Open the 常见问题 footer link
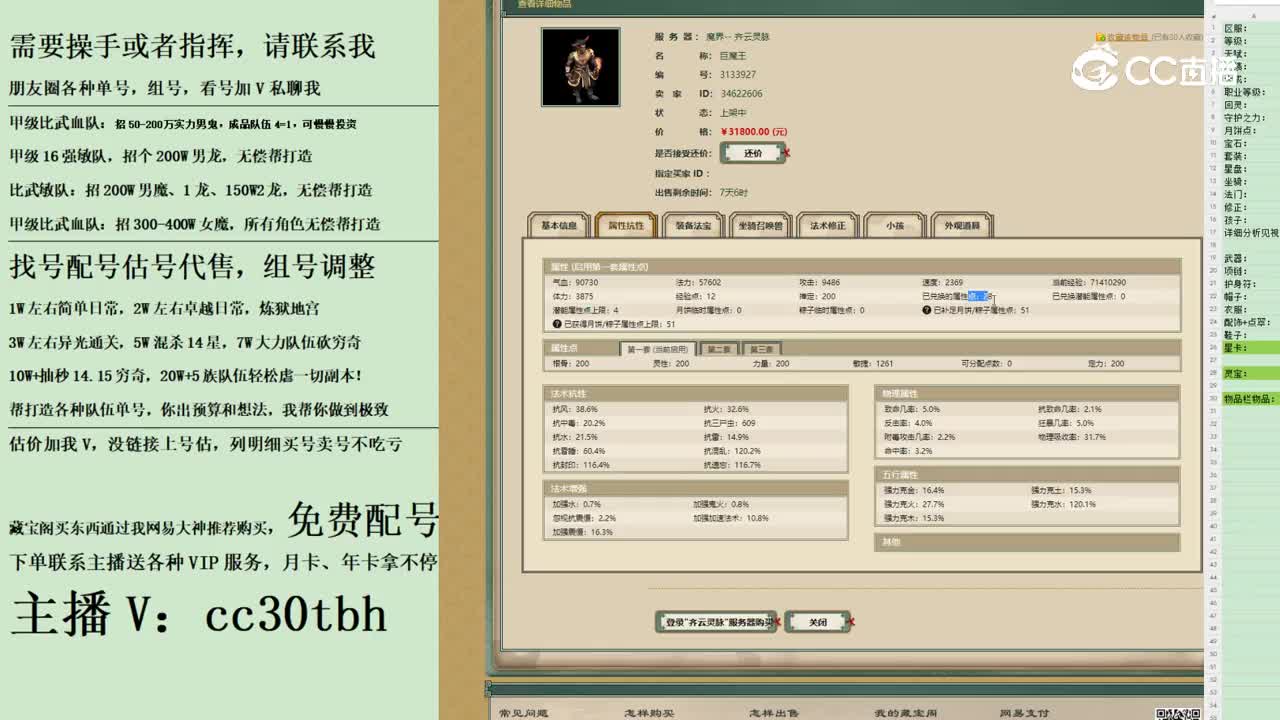Viewport: 1280px width, 720px height. click(x=523, y=713)
